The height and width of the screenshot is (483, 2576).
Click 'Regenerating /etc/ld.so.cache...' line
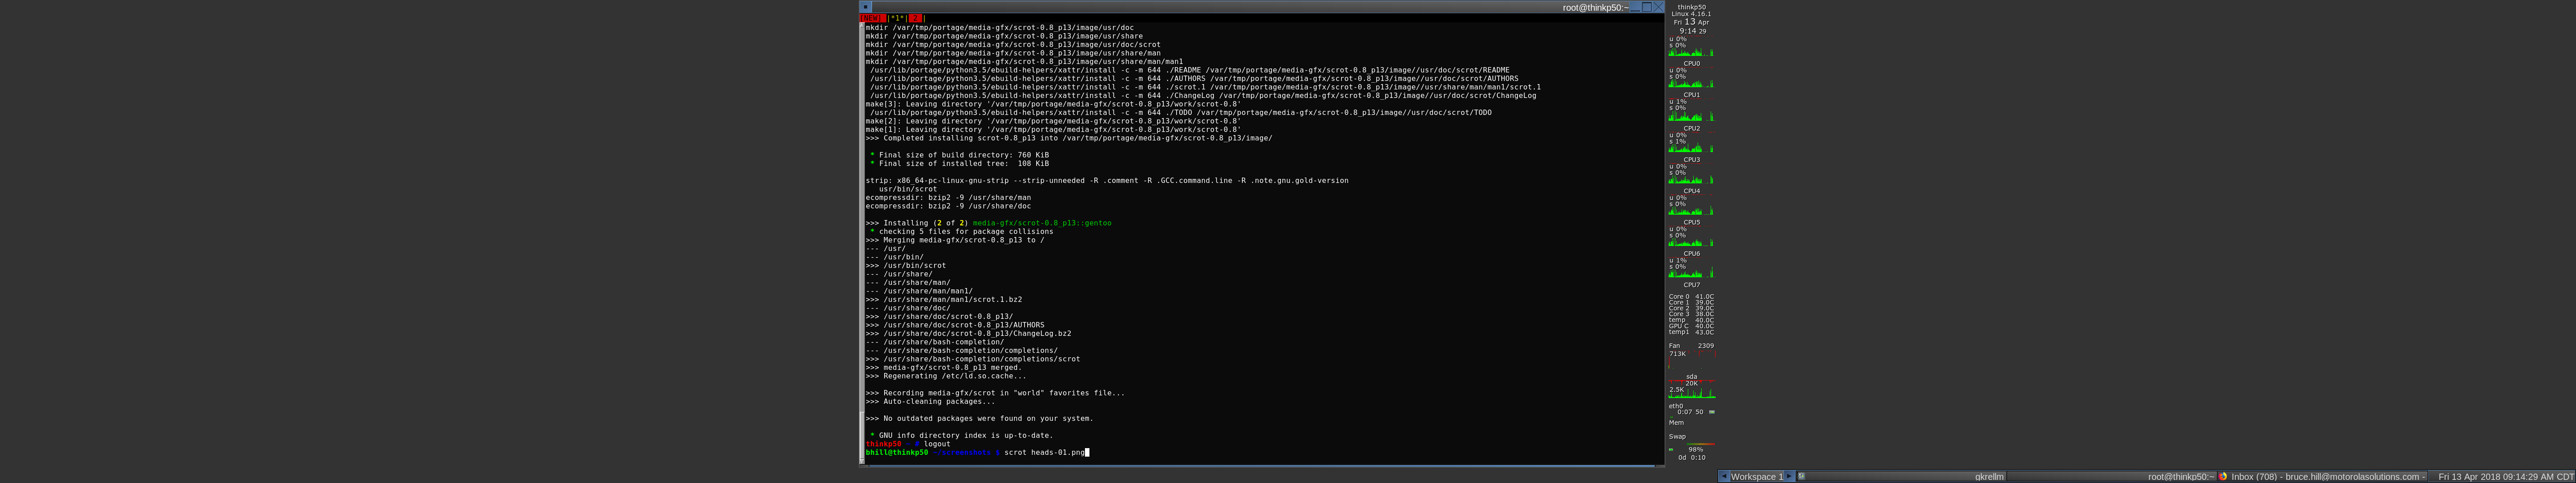[945, 376]
